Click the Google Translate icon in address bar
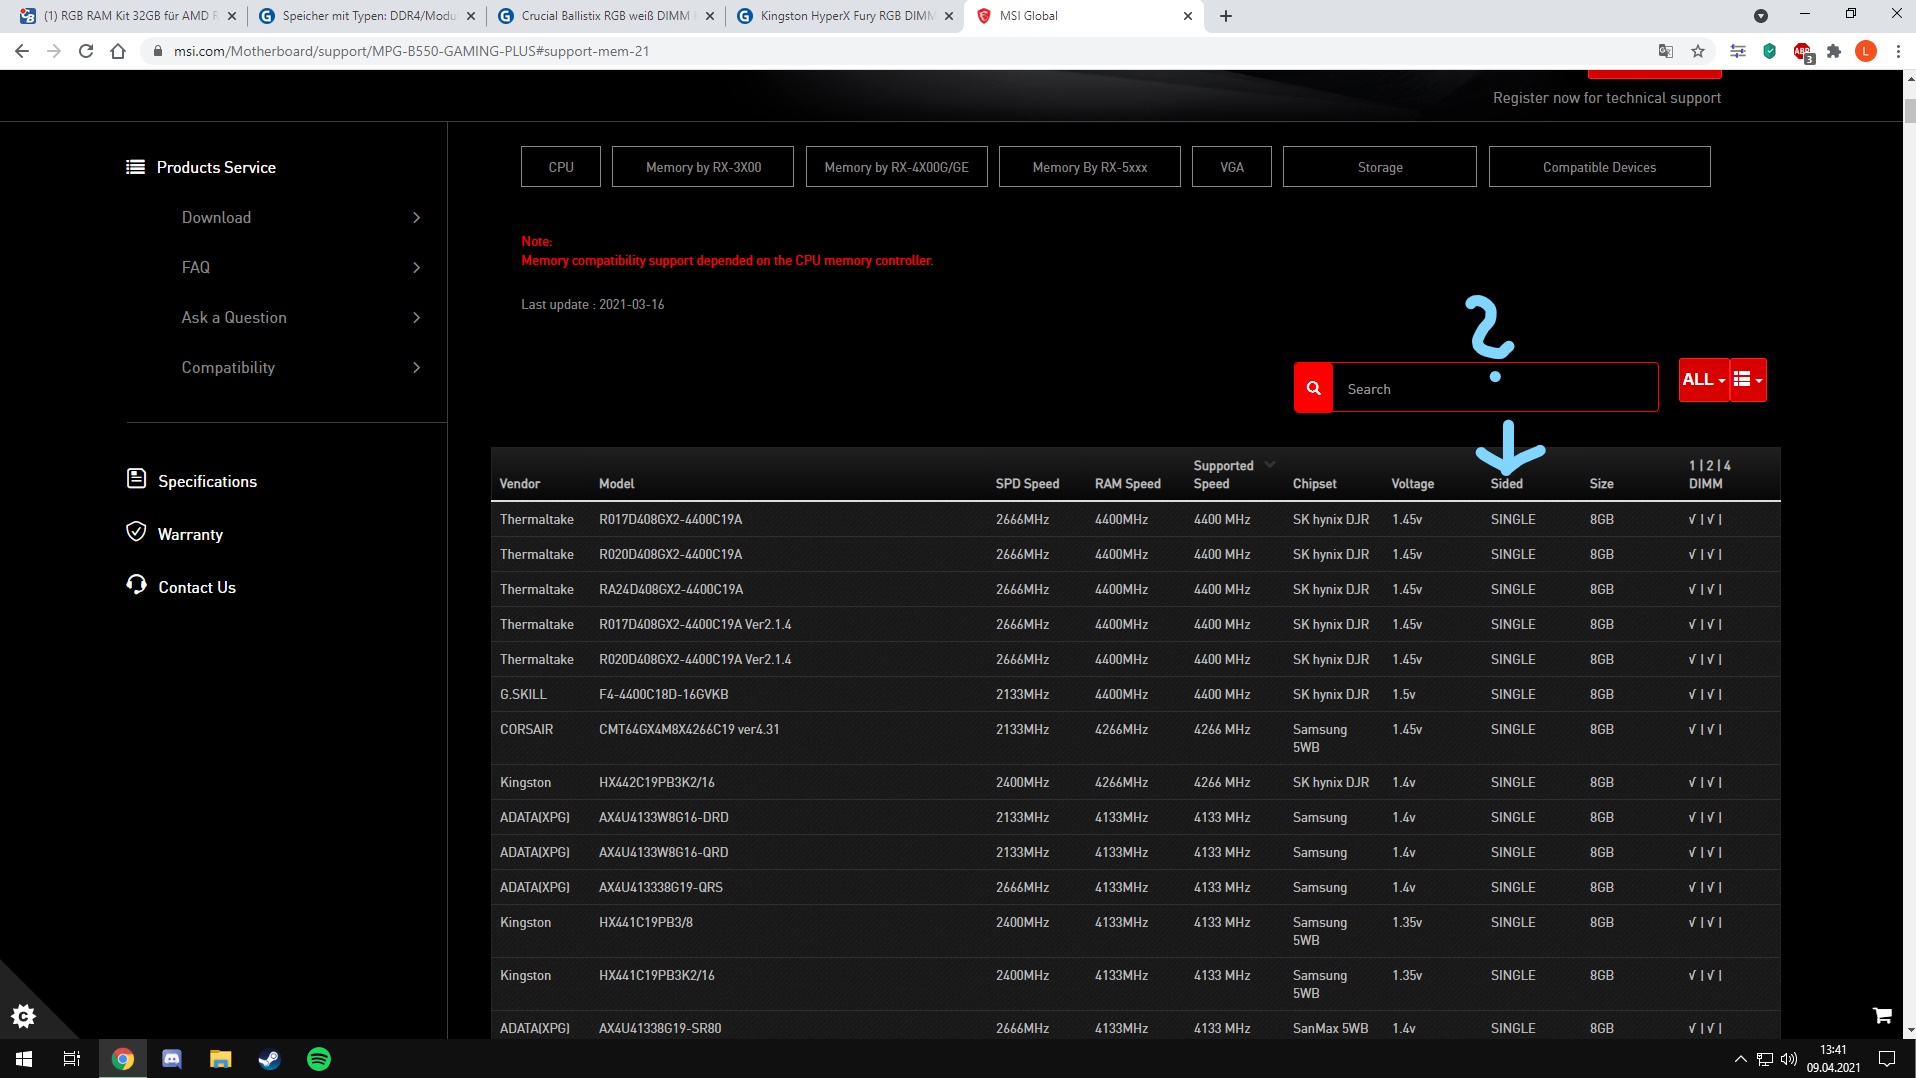The height and width of the screenshot is (1078, 1916). tap(1665, 51)
